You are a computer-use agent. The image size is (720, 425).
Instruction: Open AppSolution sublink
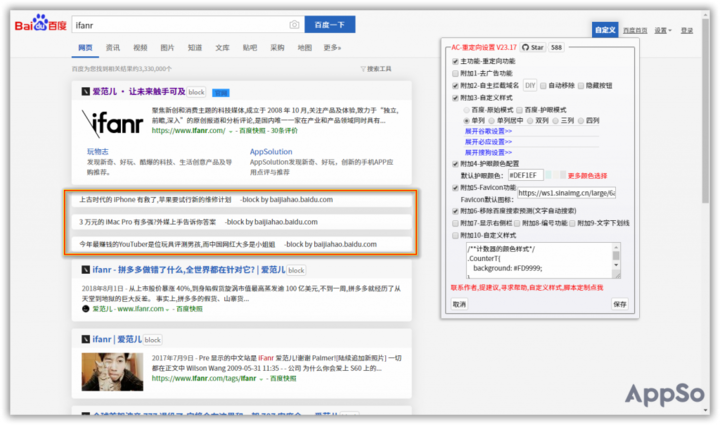coord(271,151)
